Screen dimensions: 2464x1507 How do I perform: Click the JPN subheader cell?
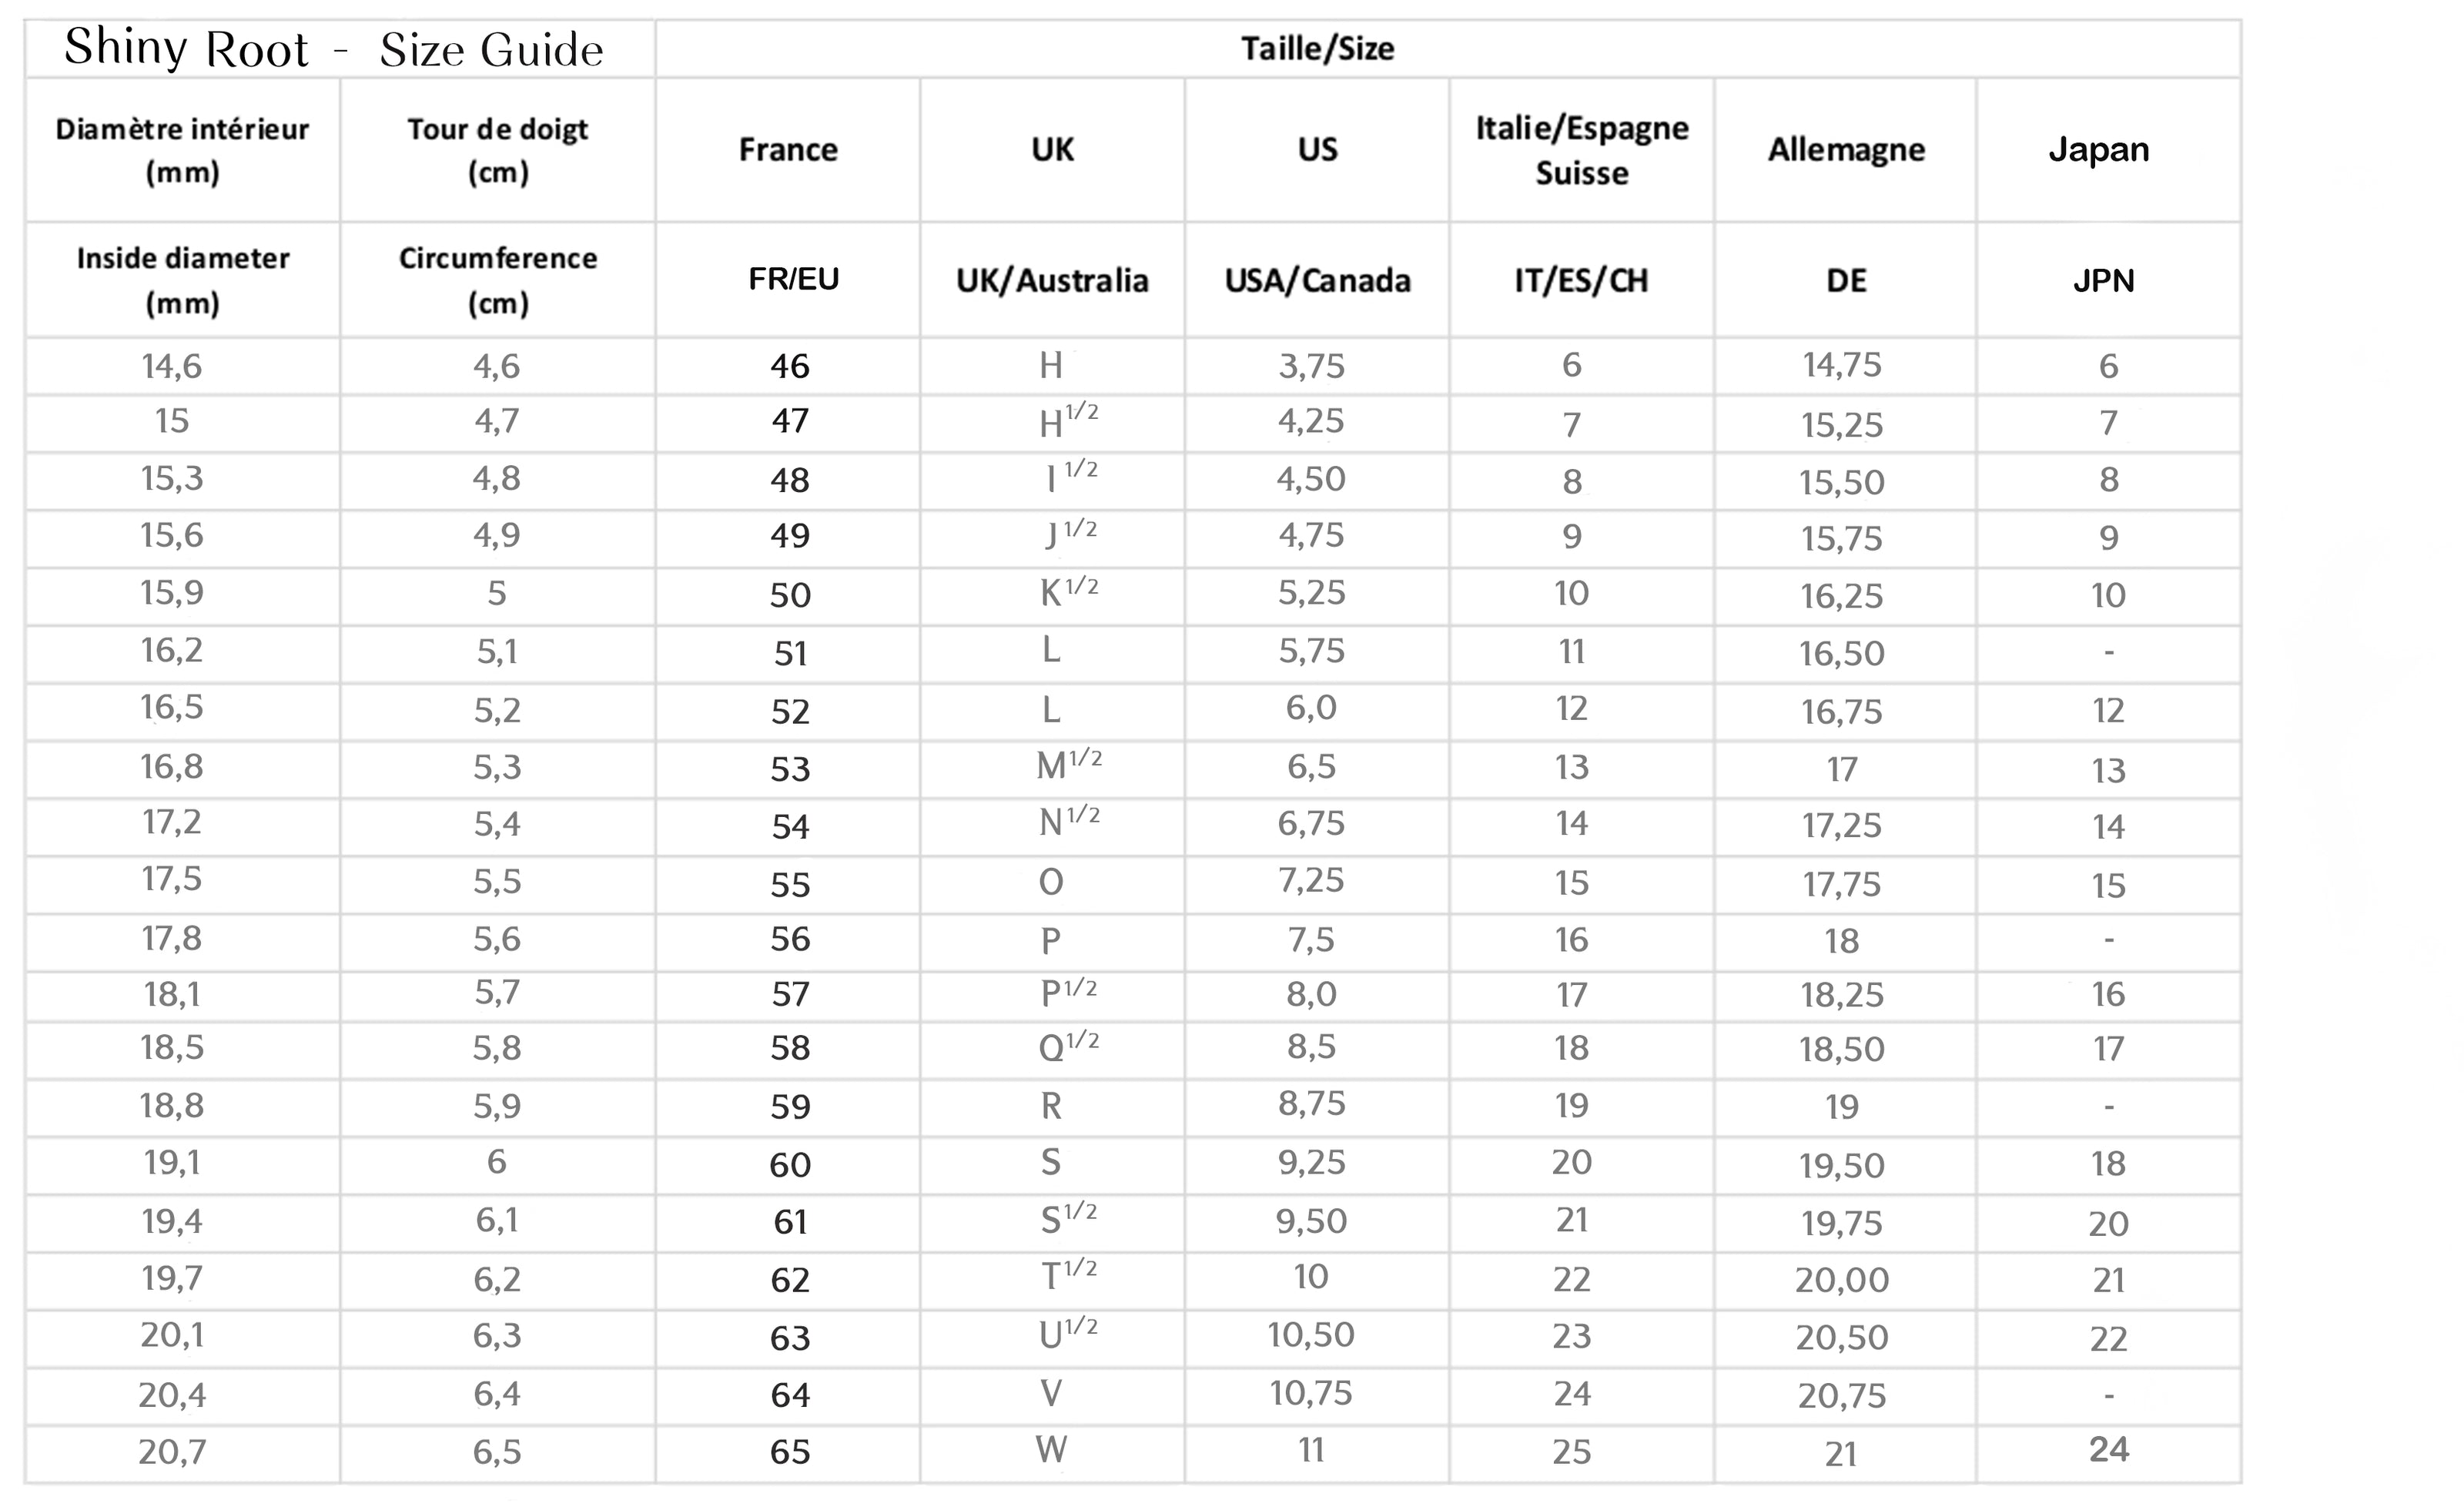pos(2103,281)
